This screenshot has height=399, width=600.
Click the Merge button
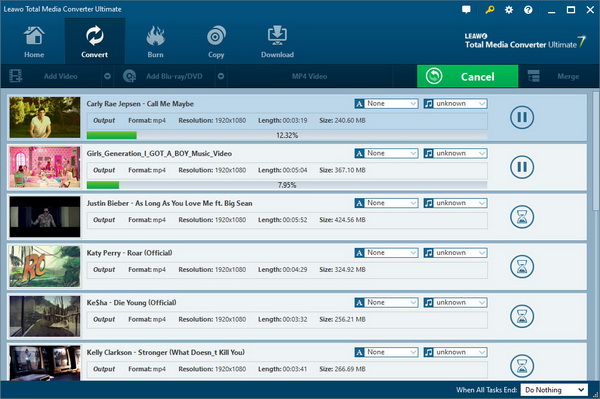[554, 76]
